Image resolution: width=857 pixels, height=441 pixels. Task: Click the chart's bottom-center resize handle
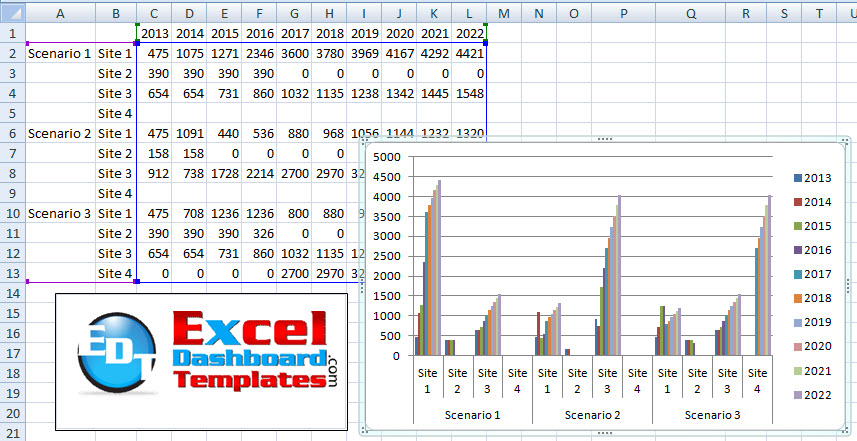[604, 433]
